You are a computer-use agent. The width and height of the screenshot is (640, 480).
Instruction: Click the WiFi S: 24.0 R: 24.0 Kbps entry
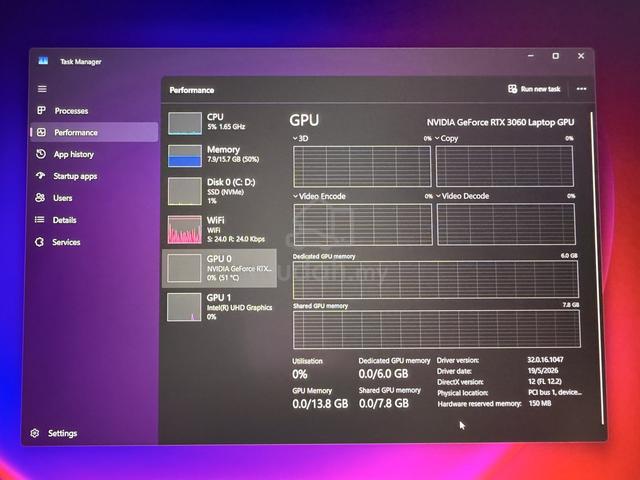220,229
